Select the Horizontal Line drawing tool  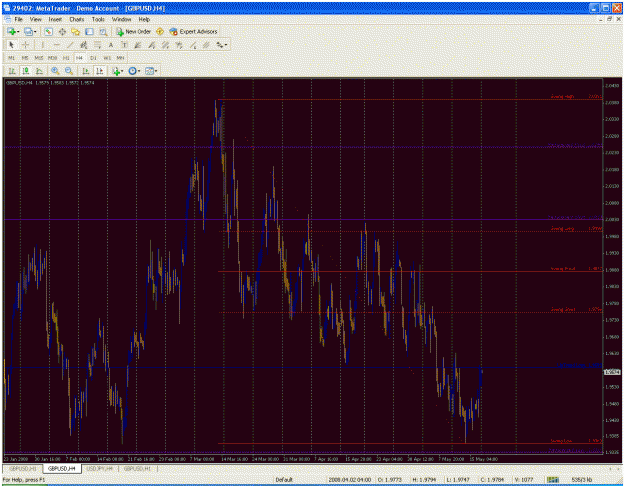(x=57, y=45)
